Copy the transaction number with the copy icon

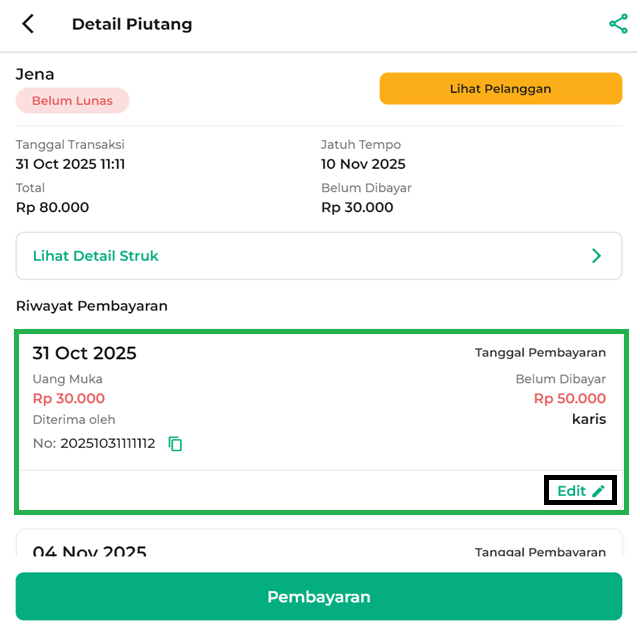coord(176,443)
